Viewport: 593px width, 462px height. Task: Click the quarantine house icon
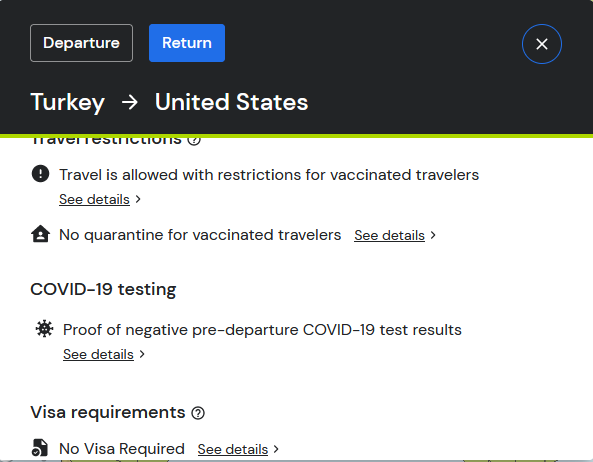40,234
